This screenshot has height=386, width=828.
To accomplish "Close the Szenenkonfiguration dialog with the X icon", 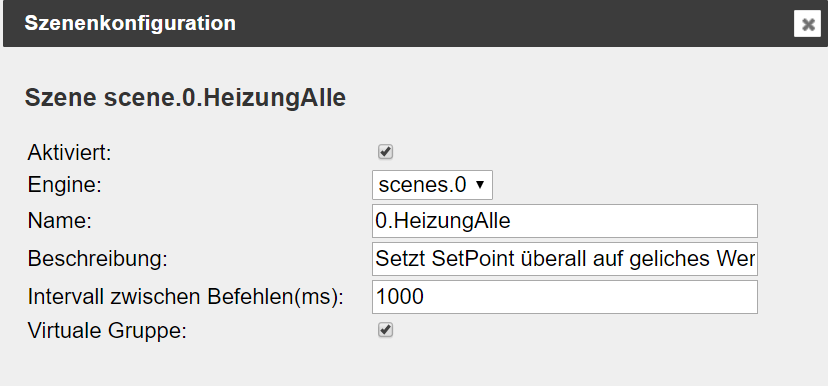I will pos(807,24).
